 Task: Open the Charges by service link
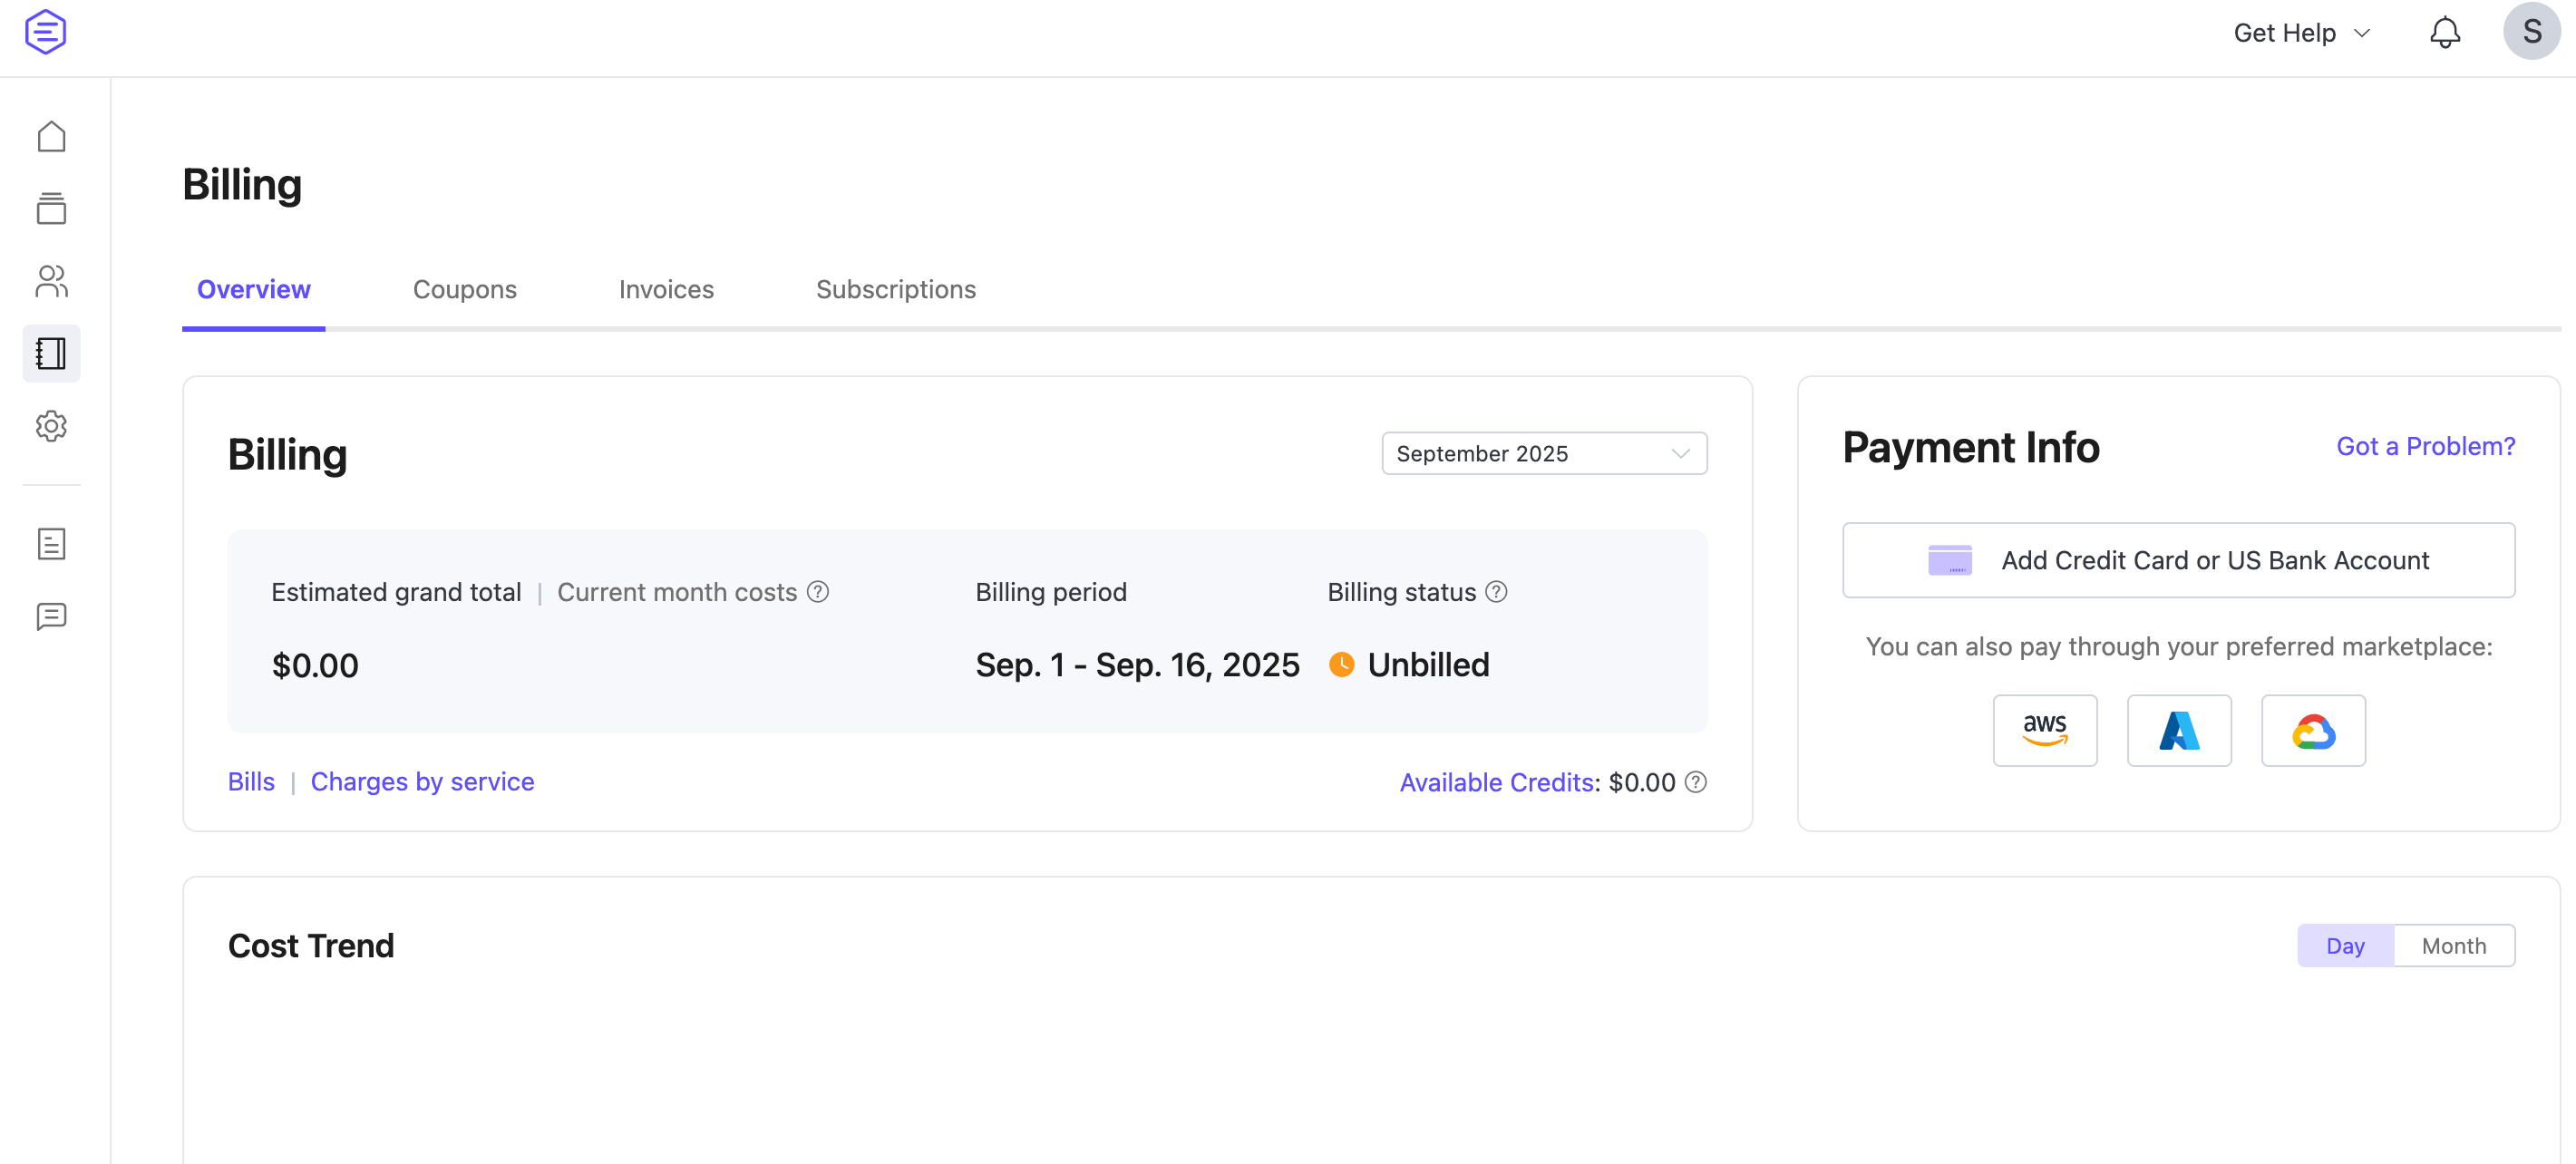[422, 781]
